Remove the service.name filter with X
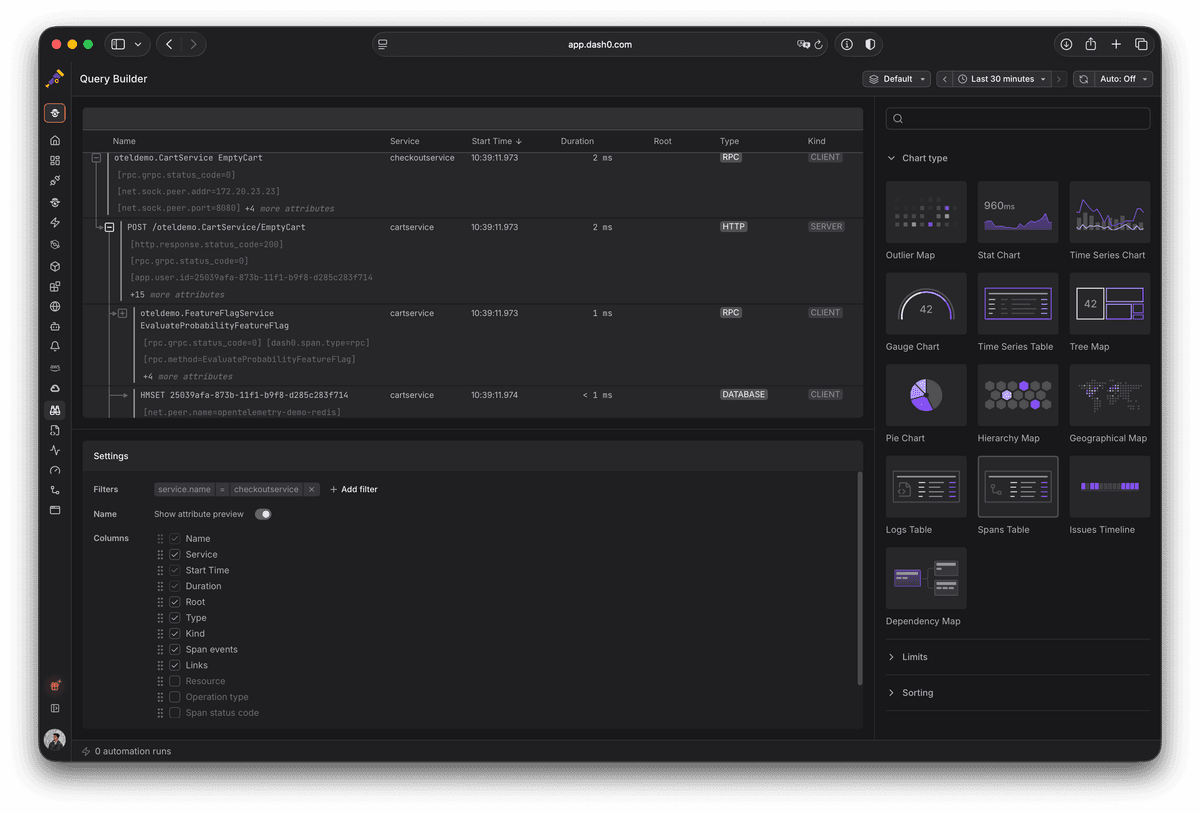The height and width of the screenshot is (813, 1200). click(312, 490)
